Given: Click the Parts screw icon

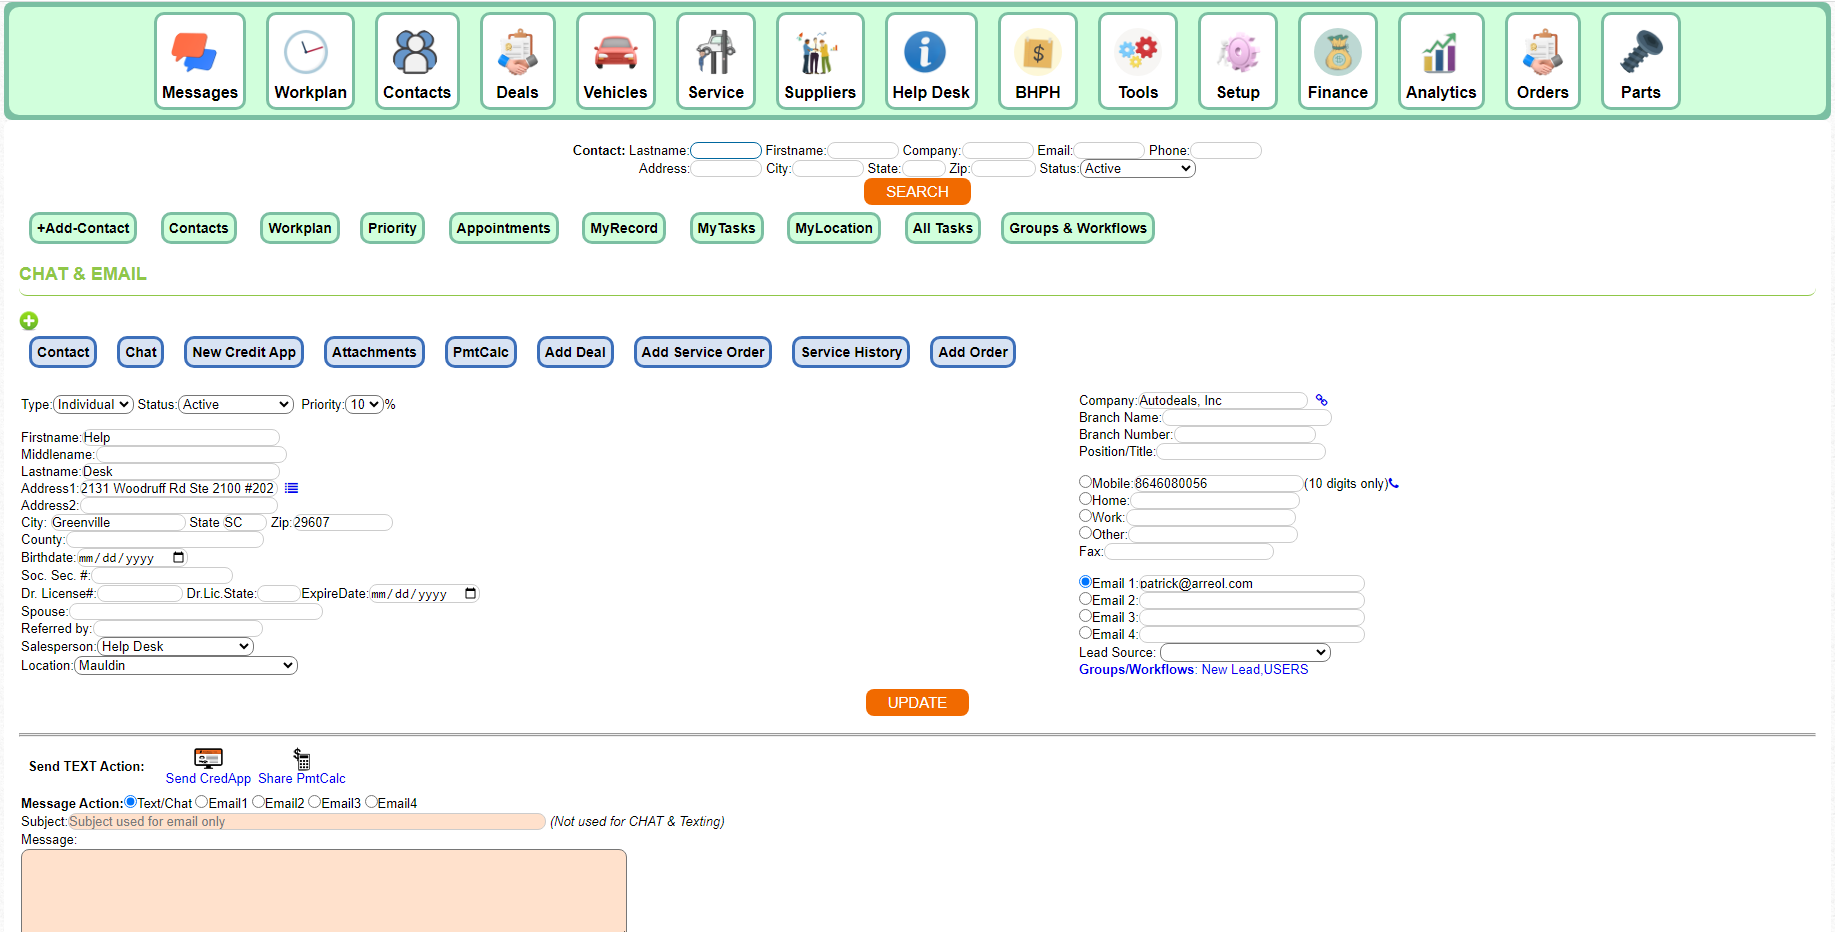Looking at the screenshot, I should tap(1640, 47).
